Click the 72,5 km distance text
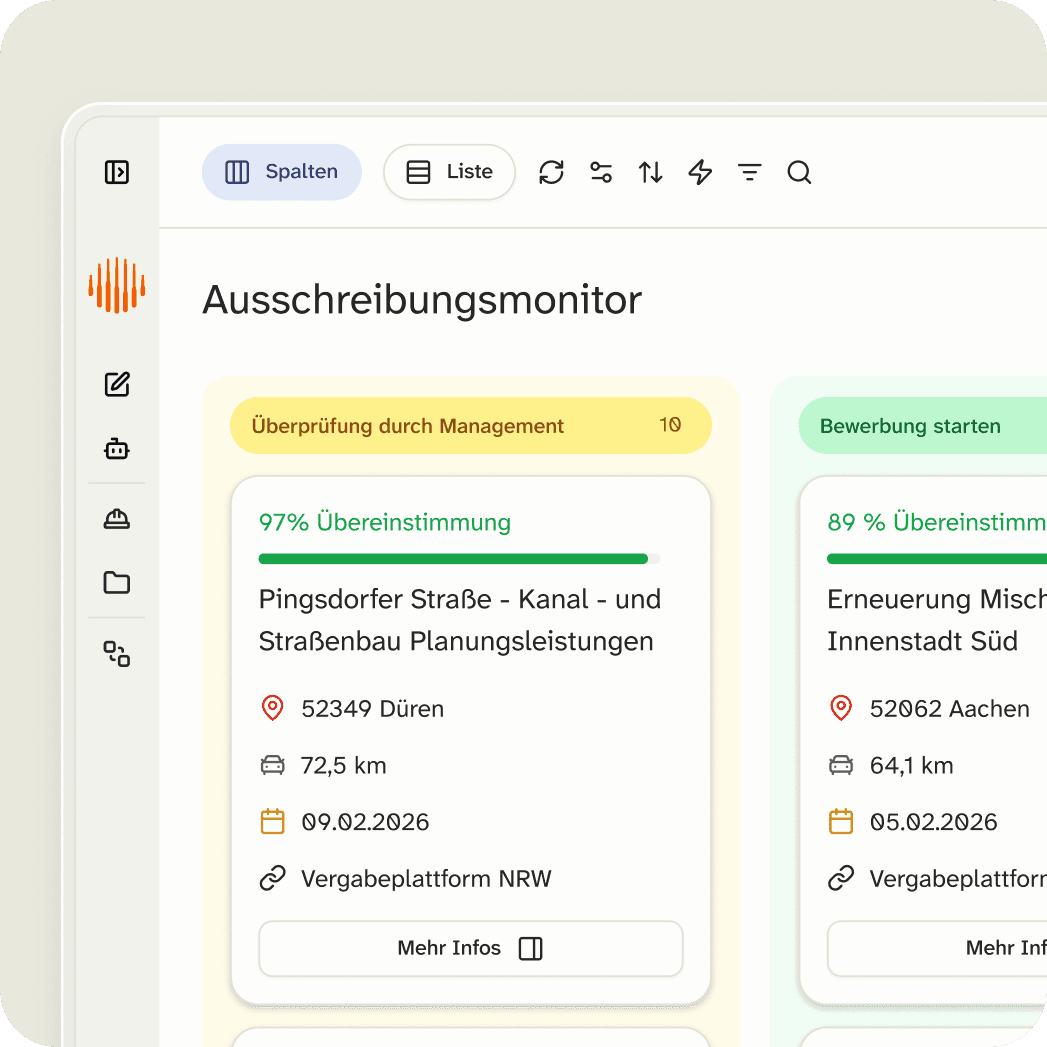The height and width of the screenshot is (1047, 1047). click(x=343, y=765)
